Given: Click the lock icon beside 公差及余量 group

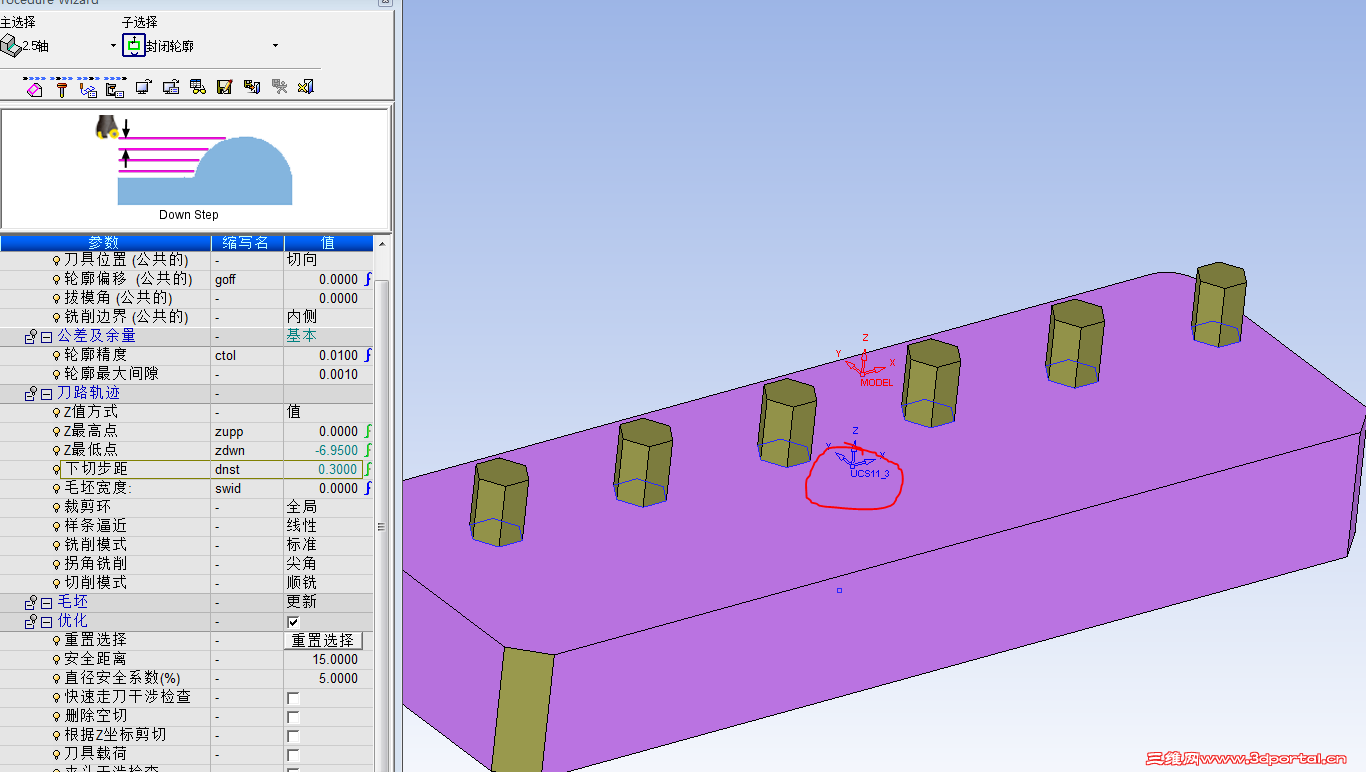Looking at the screenshot, I should [31, 336].
